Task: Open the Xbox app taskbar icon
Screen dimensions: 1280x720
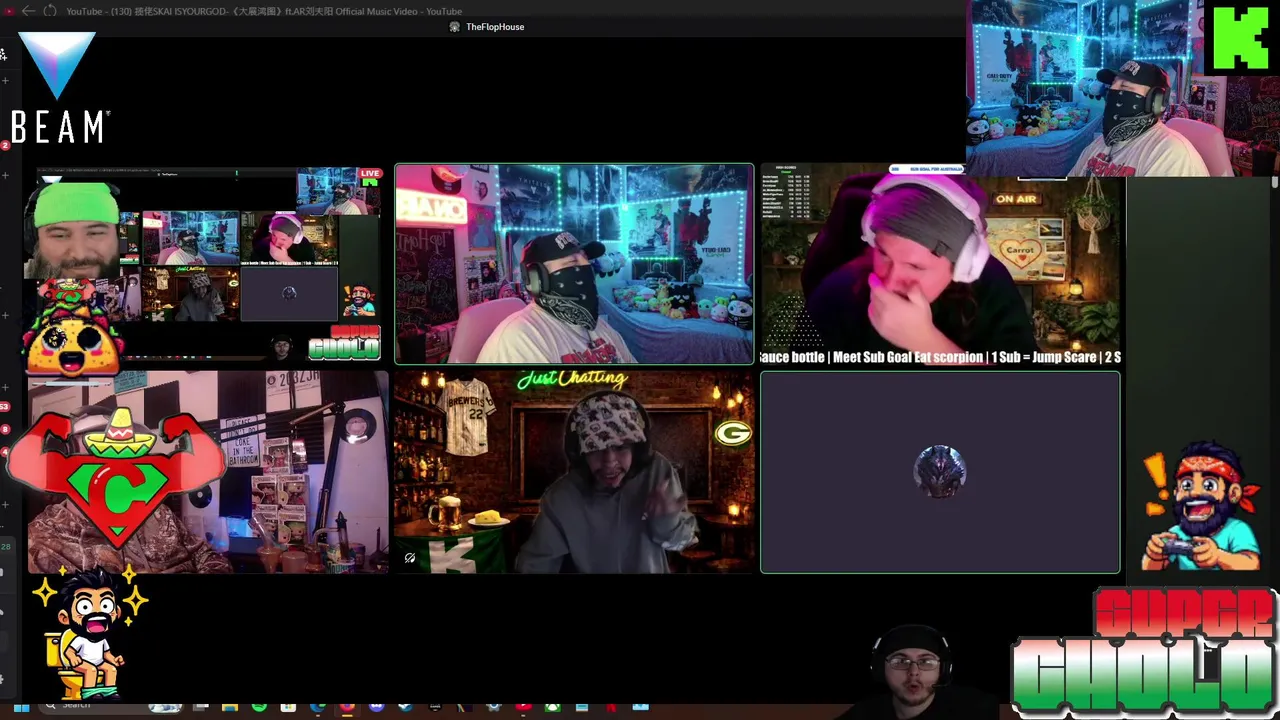Action: tap(552, 707)
